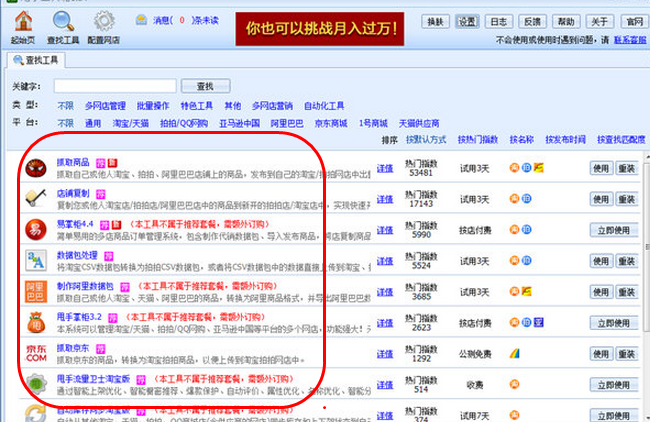Click the 查找 search button
This screenshot has height=422, width=650.
click(x=206, y=86)
